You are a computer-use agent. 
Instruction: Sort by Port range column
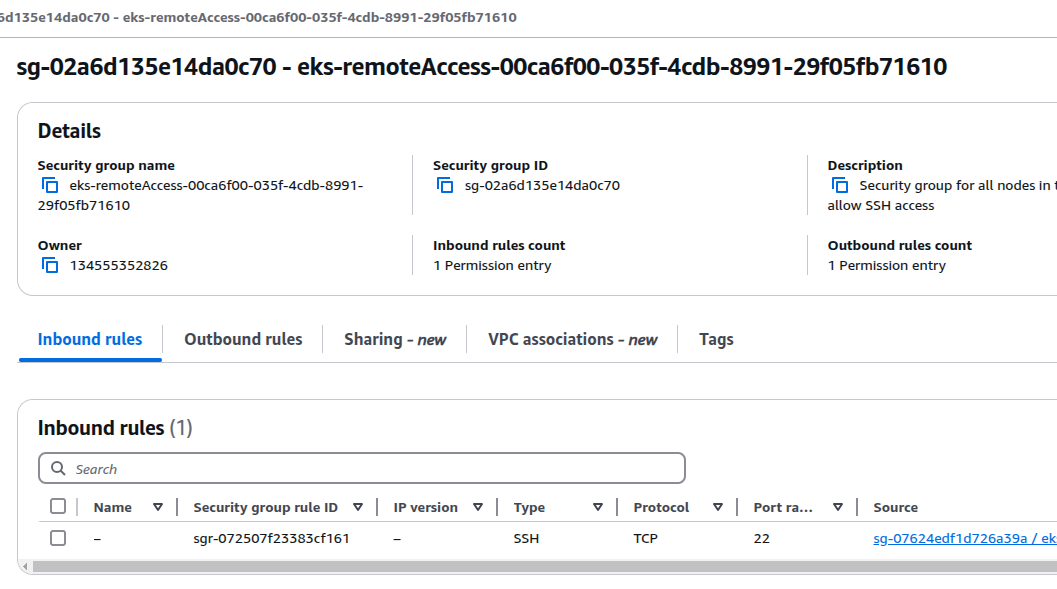(838, 507)
